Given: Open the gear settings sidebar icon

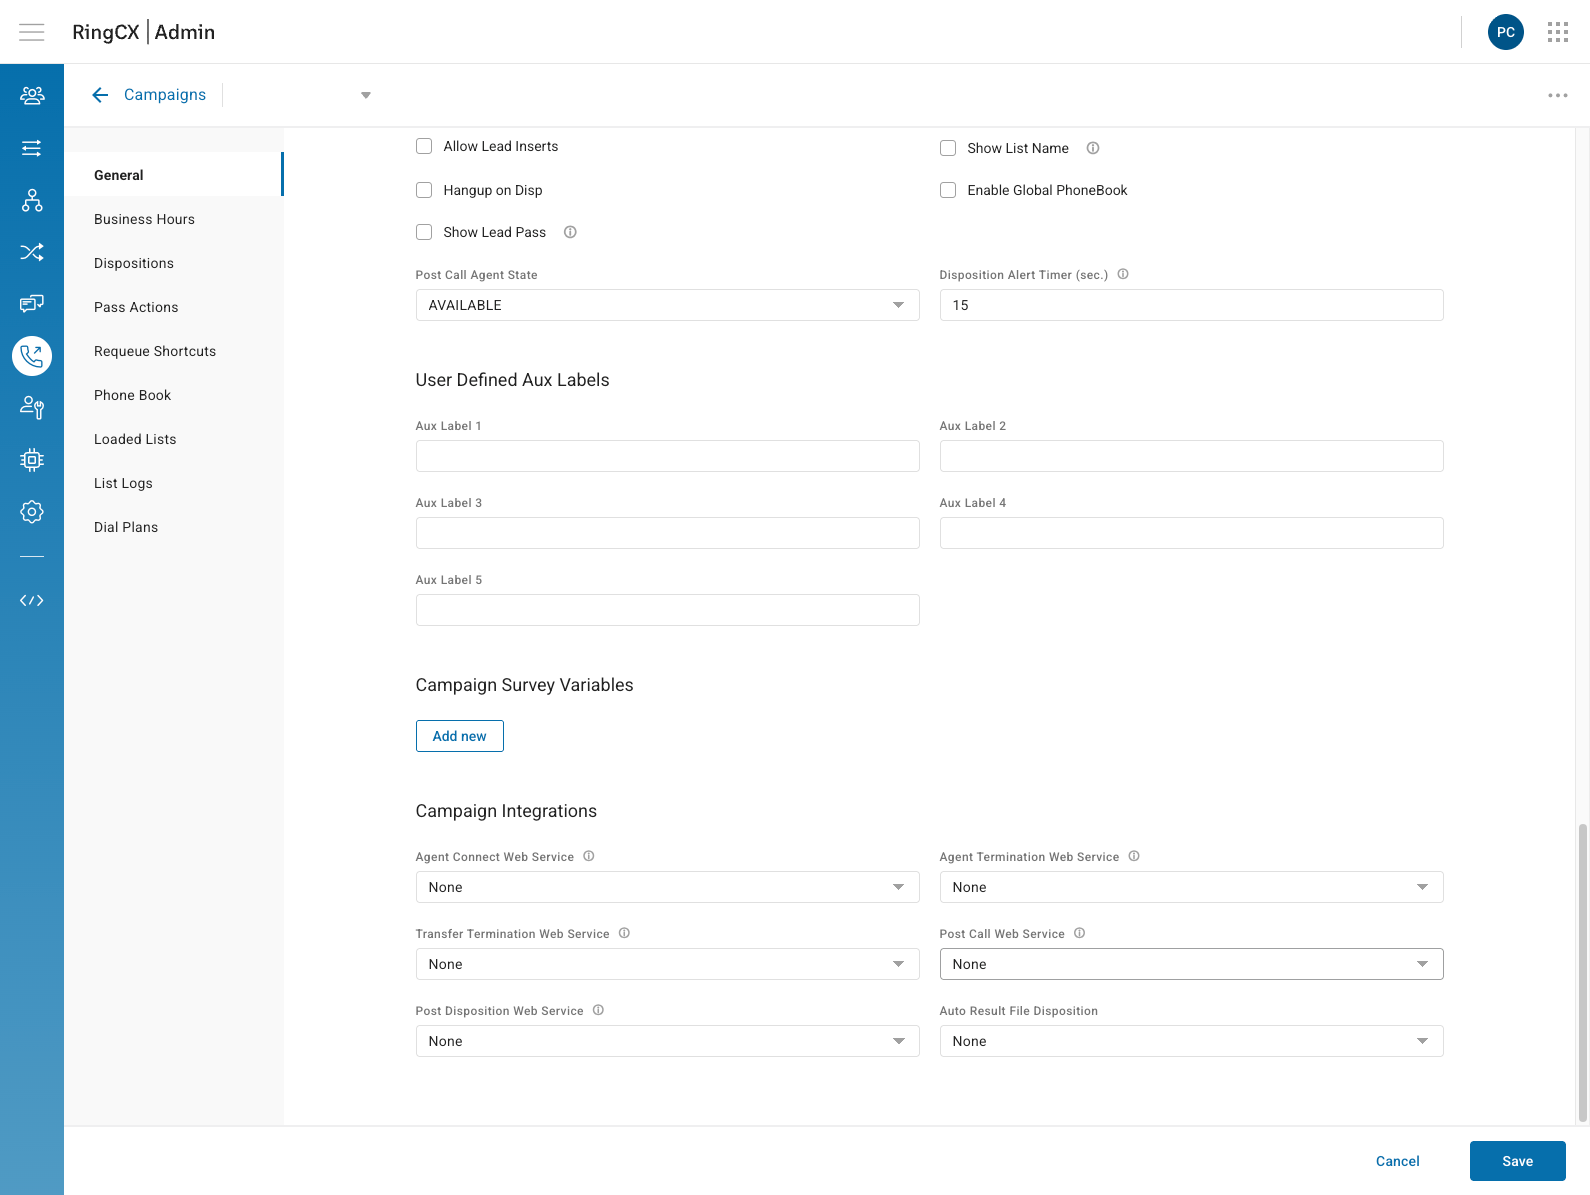Looking at the screenshot, I should click(32, 512).
